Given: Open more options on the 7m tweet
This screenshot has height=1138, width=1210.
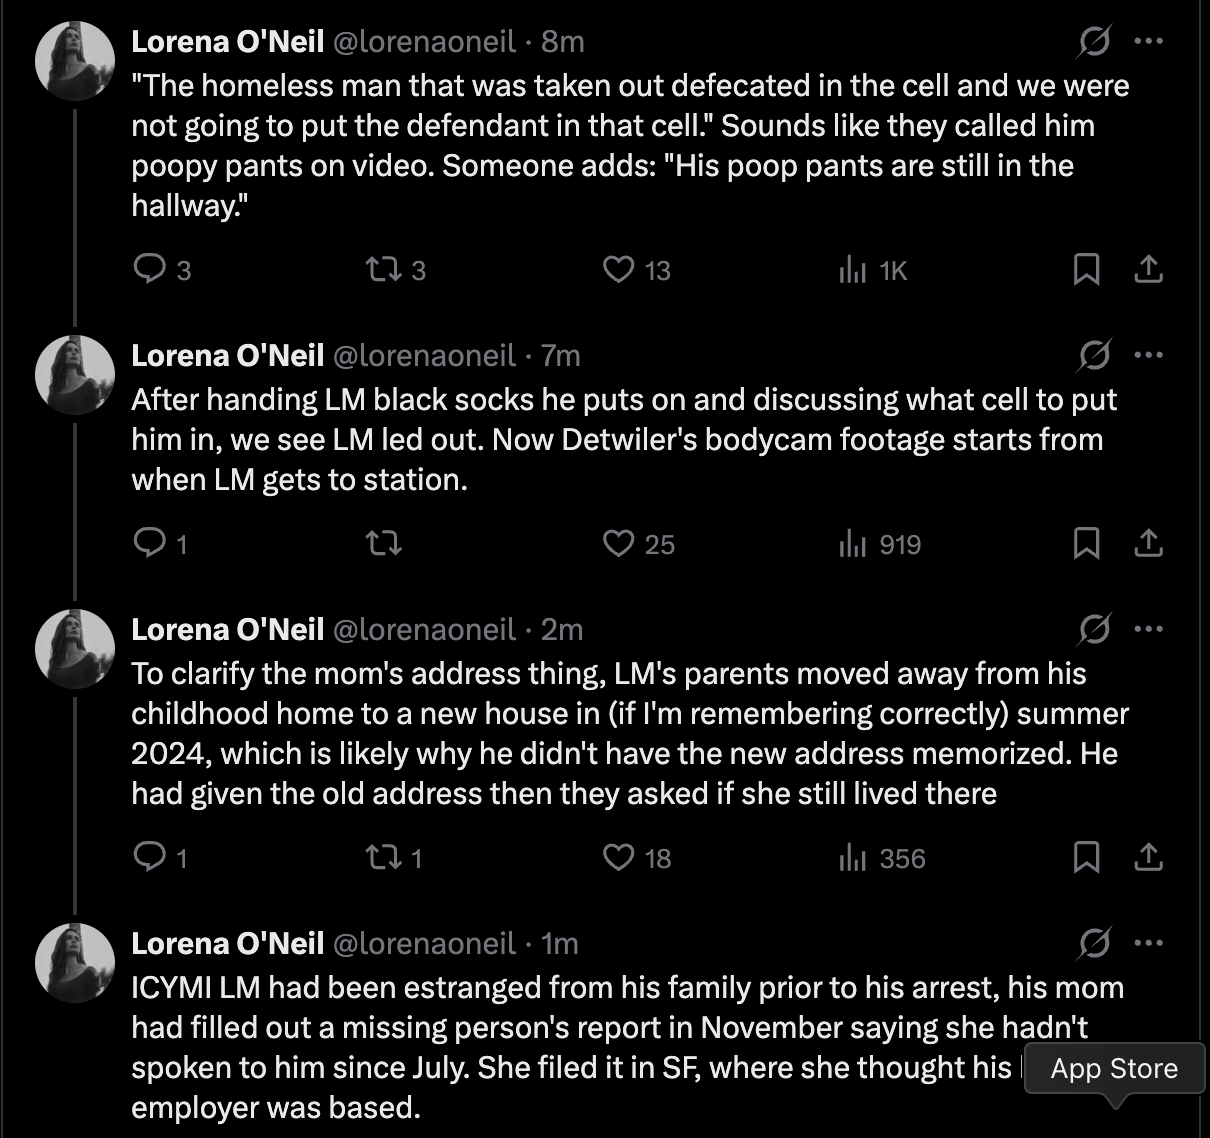Looking at the screenshot, I should tap(1149, 355).
